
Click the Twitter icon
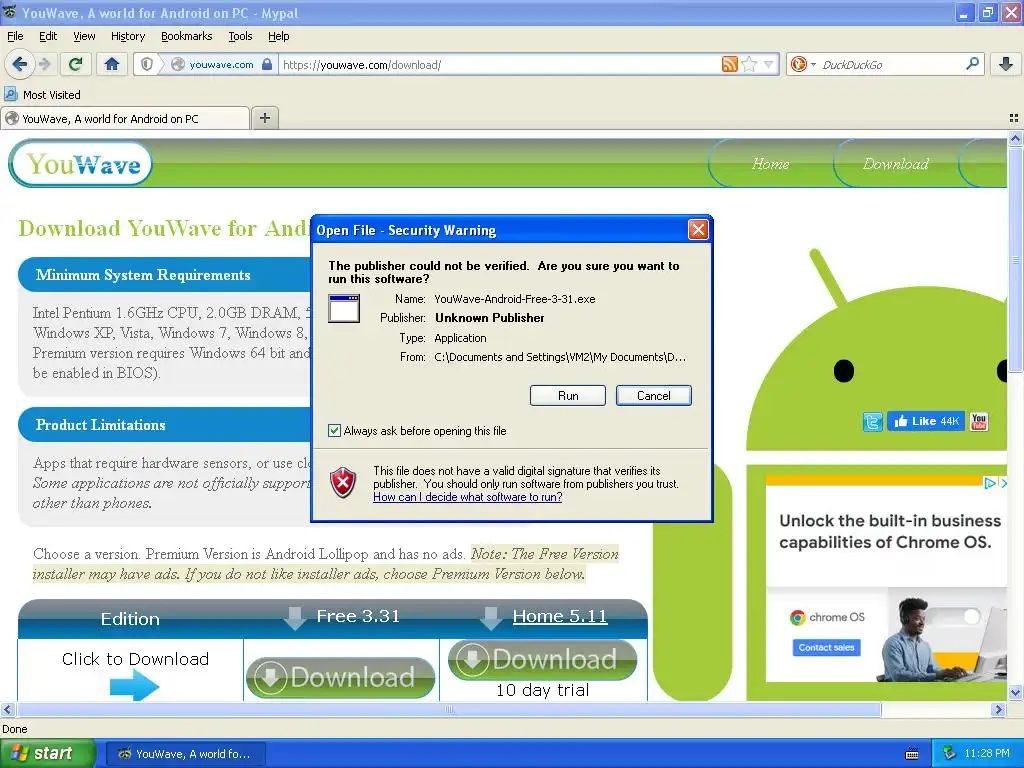872,422
